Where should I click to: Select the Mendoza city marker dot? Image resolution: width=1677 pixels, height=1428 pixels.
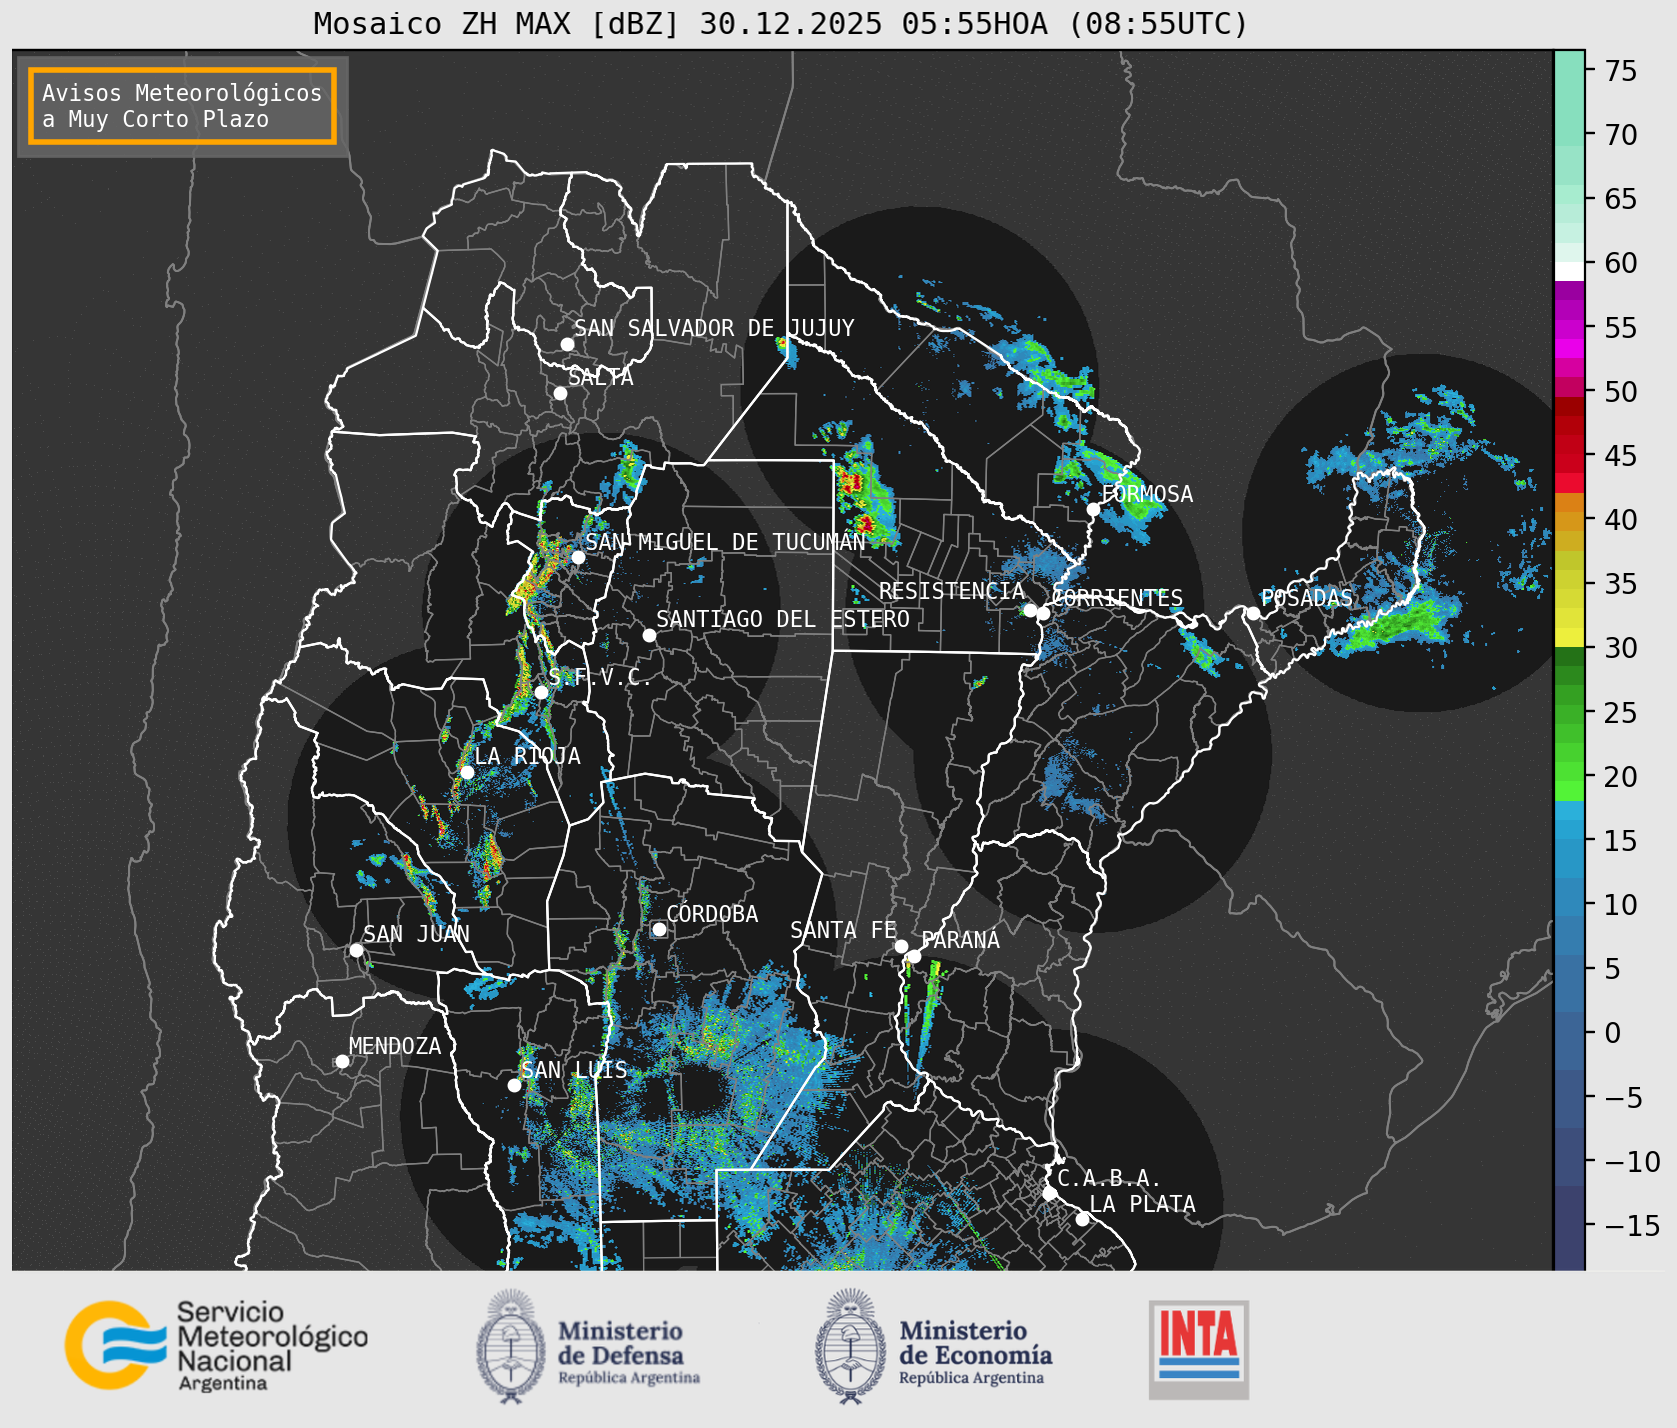tap(342, 1061)
